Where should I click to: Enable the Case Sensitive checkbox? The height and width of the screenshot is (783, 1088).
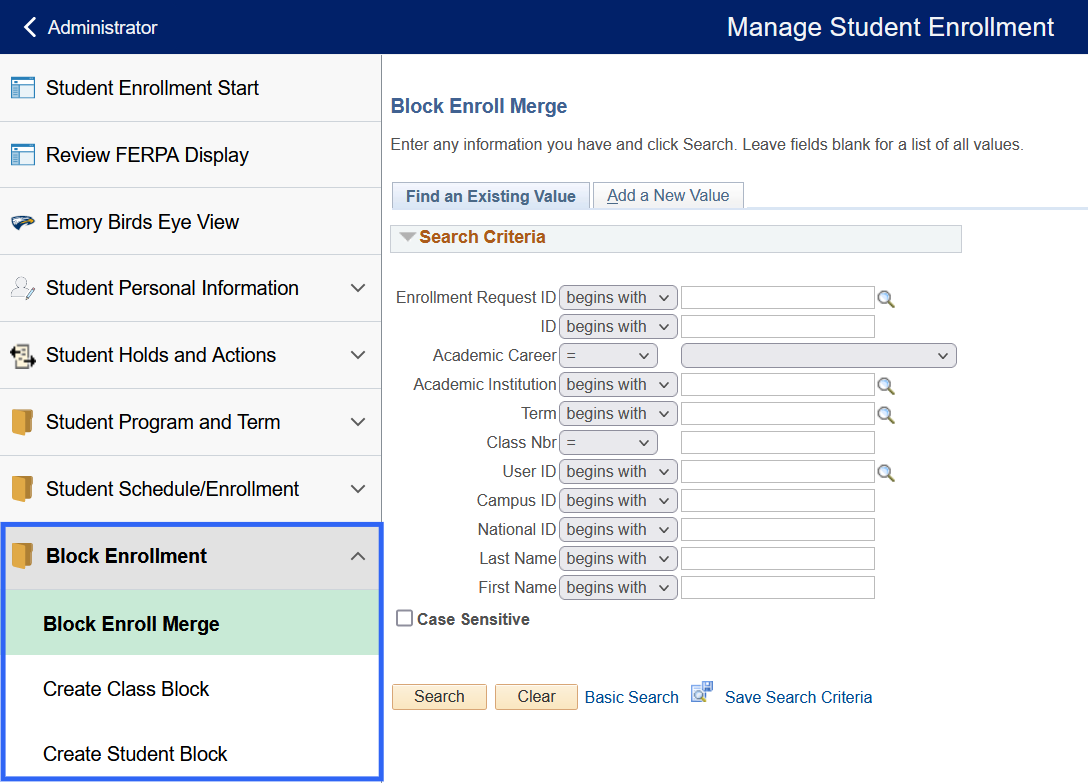404,619
